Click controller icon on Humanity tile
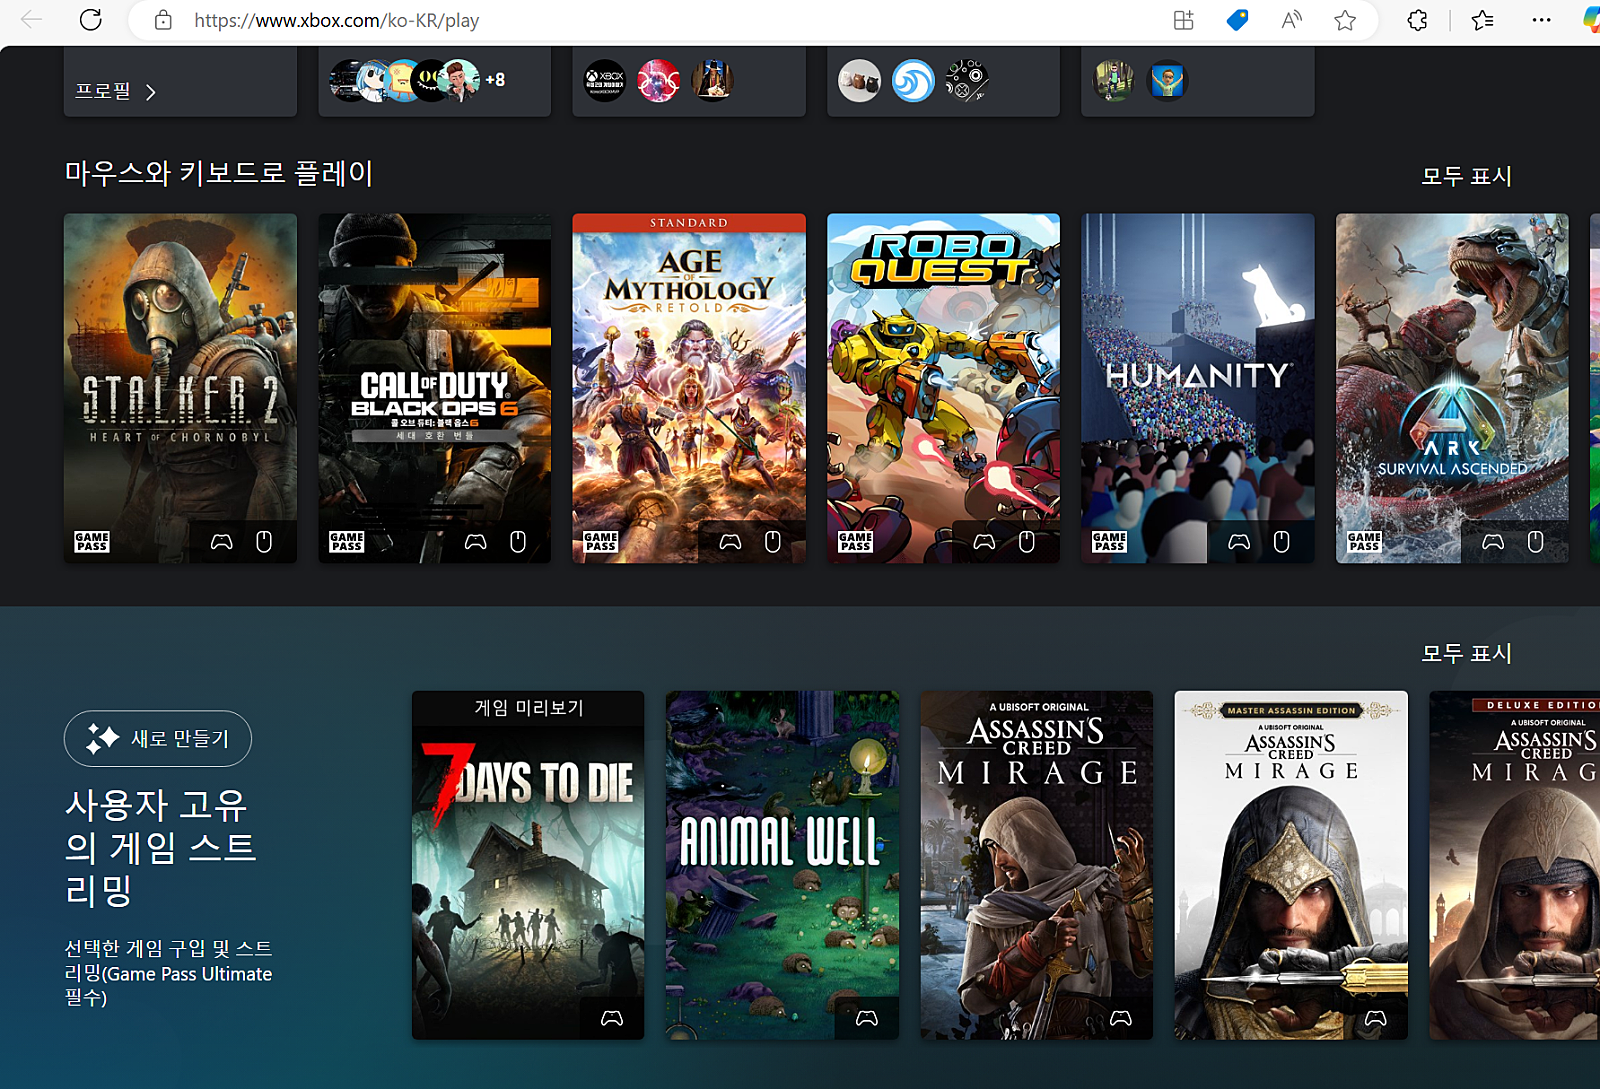This screenshot has width=1600, height=1089. 1239,542
